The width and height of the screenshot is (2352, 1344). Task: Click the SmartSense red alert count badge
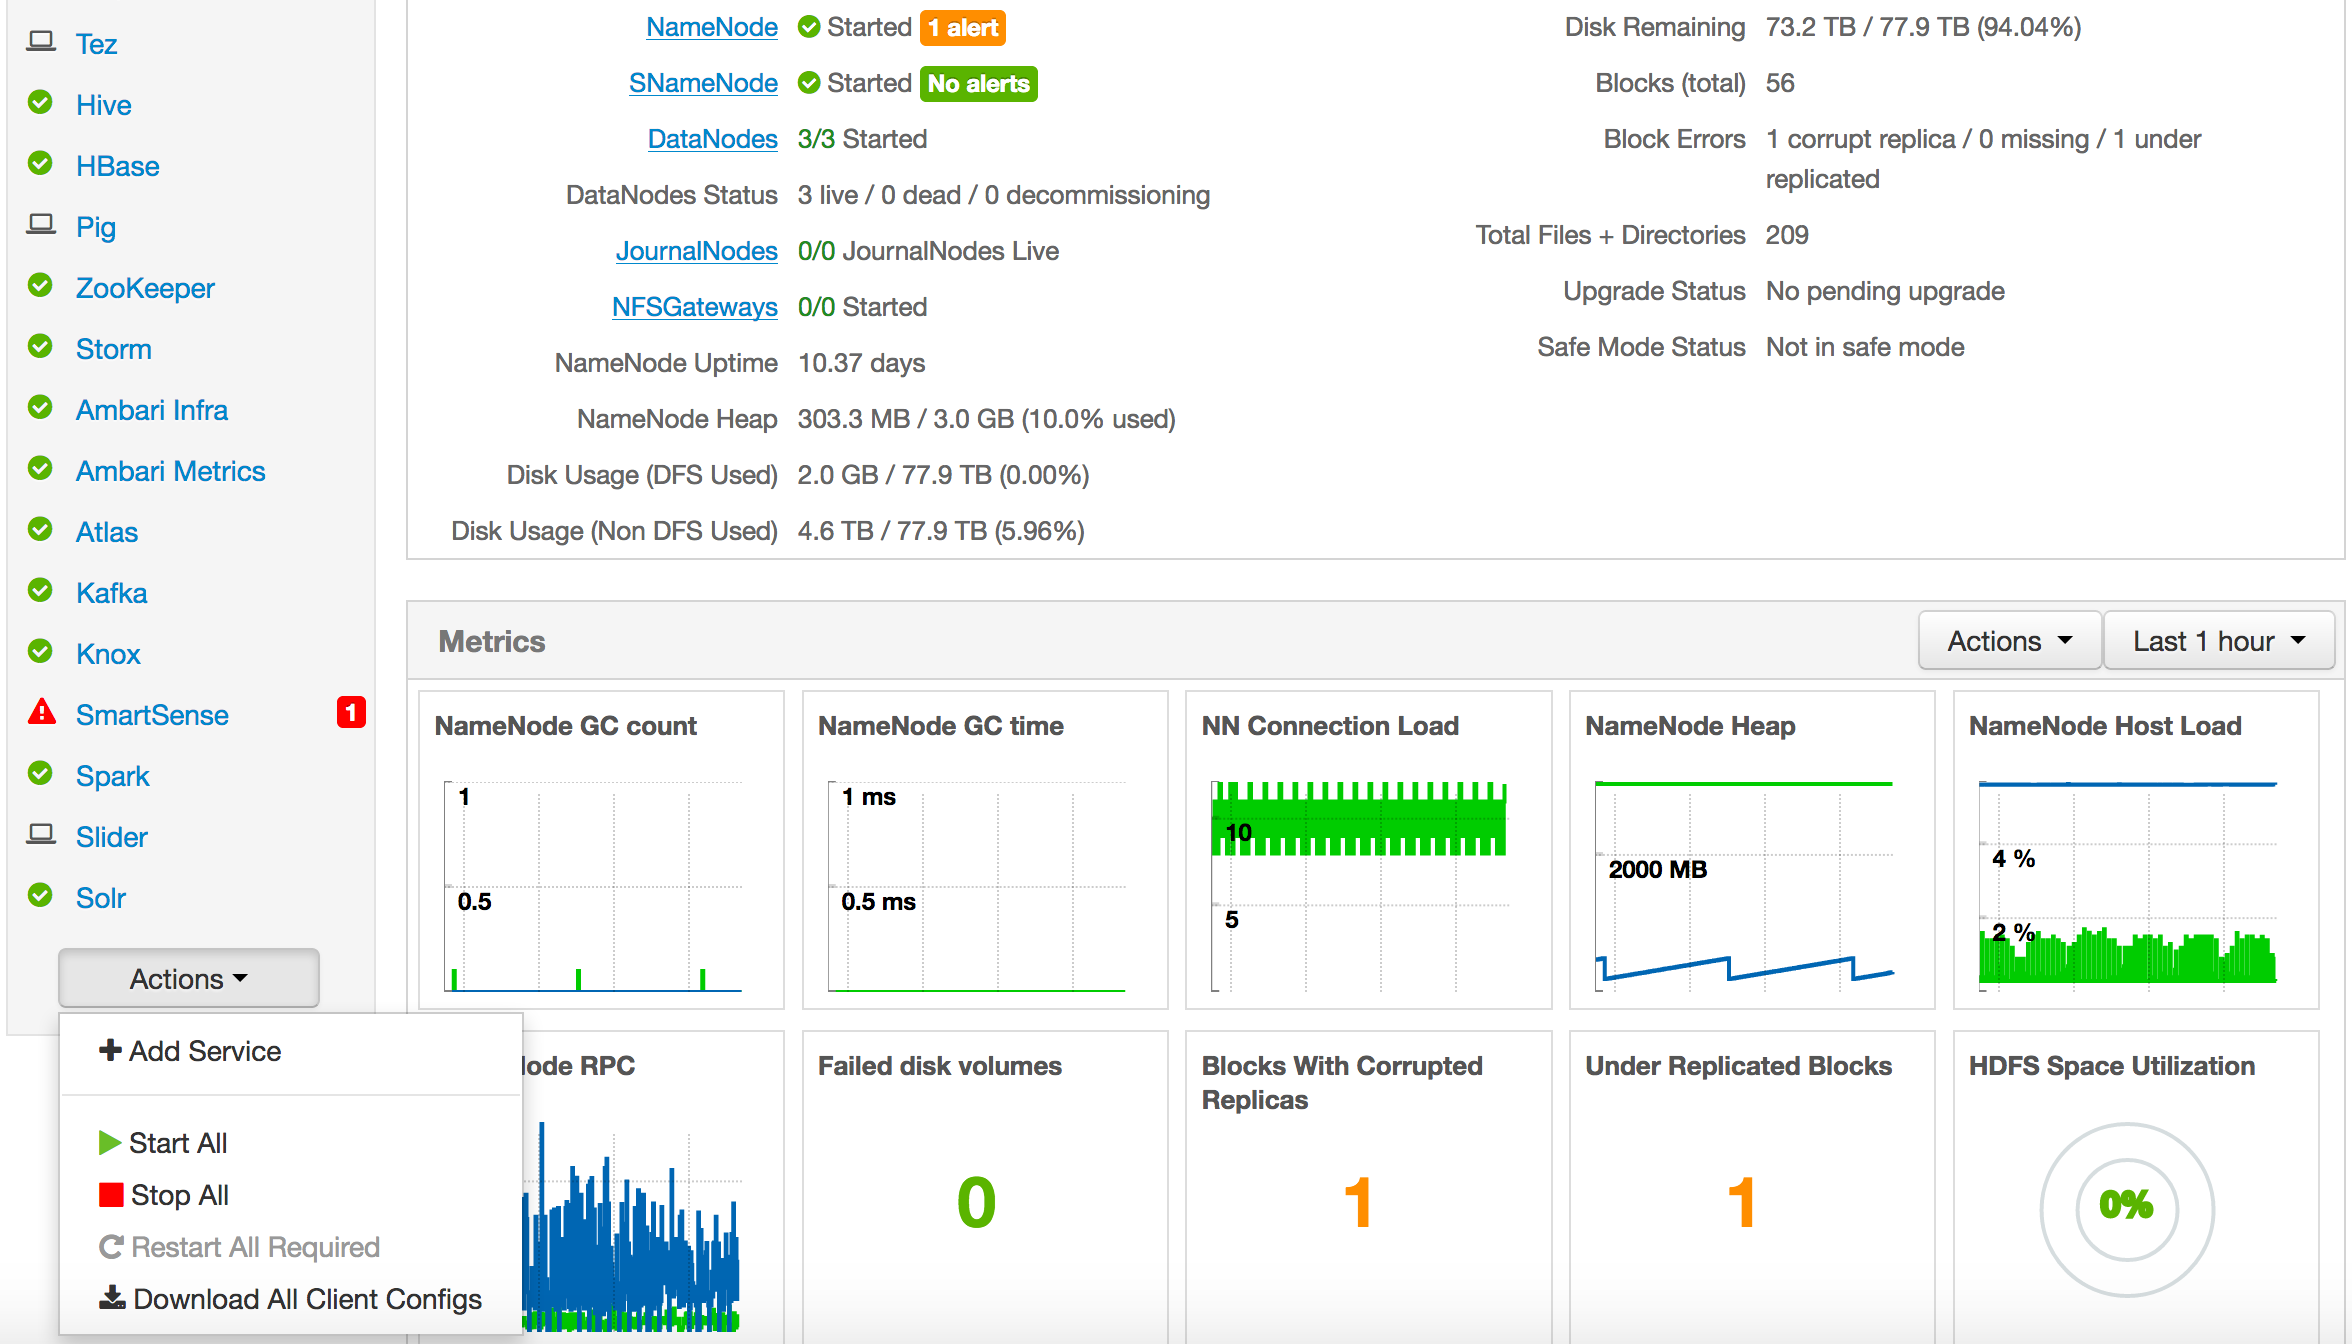351,713
